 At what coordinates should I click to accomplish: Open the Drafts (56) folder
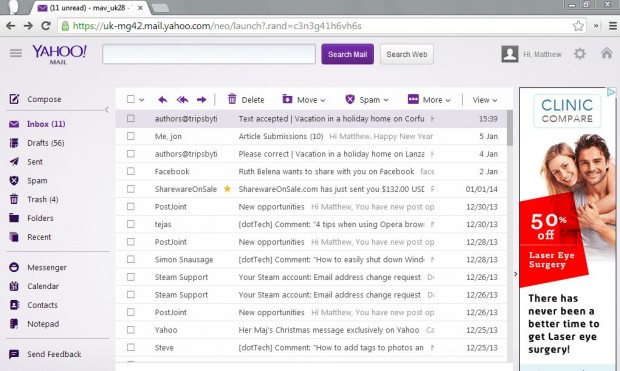pyautogui.click(x=45, y=143)
